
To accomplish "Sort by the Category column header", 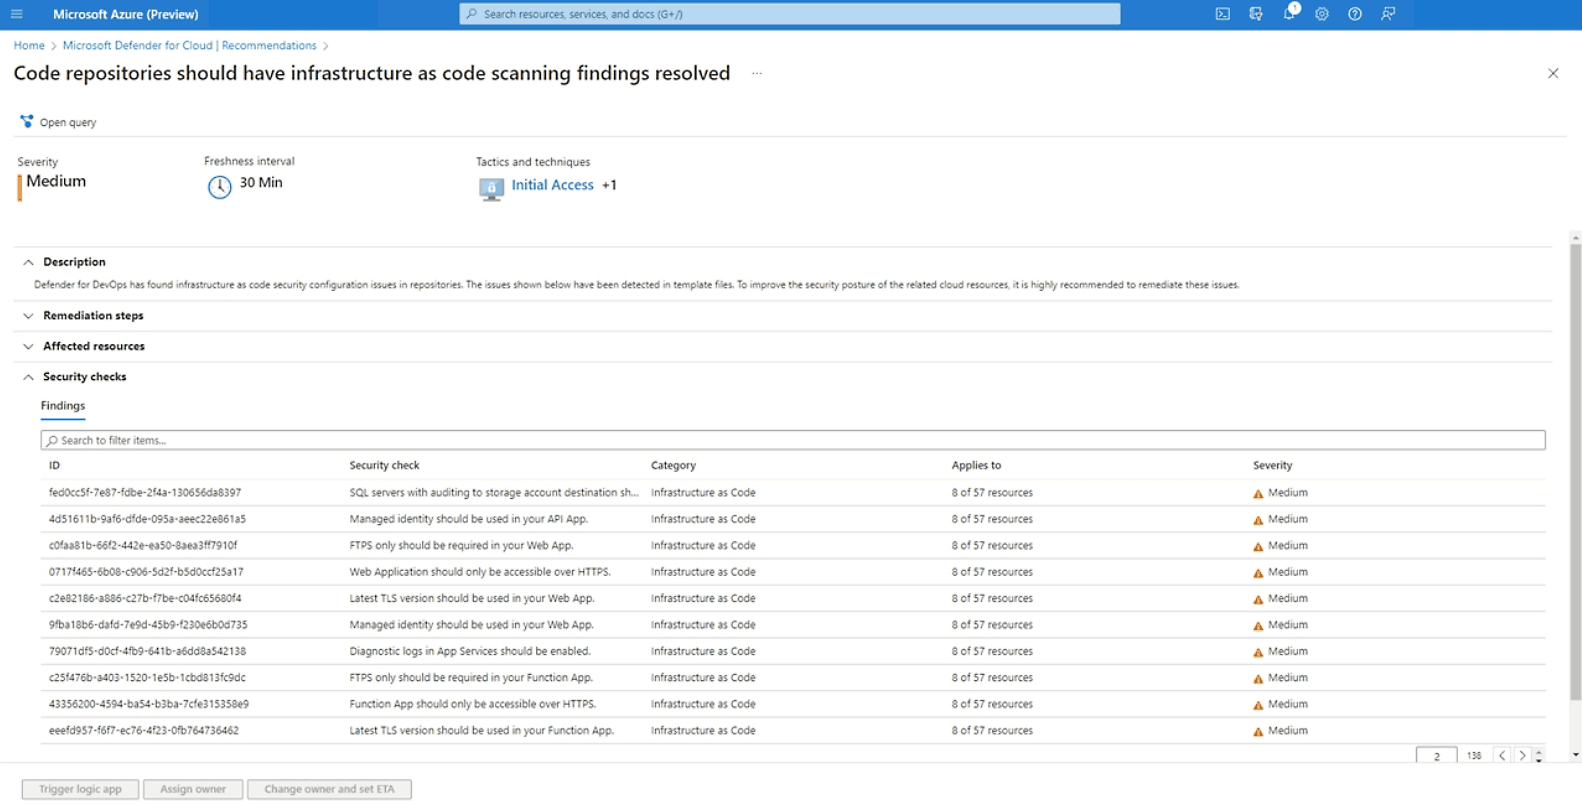I will pyautogui.click(x=673, y=465).
